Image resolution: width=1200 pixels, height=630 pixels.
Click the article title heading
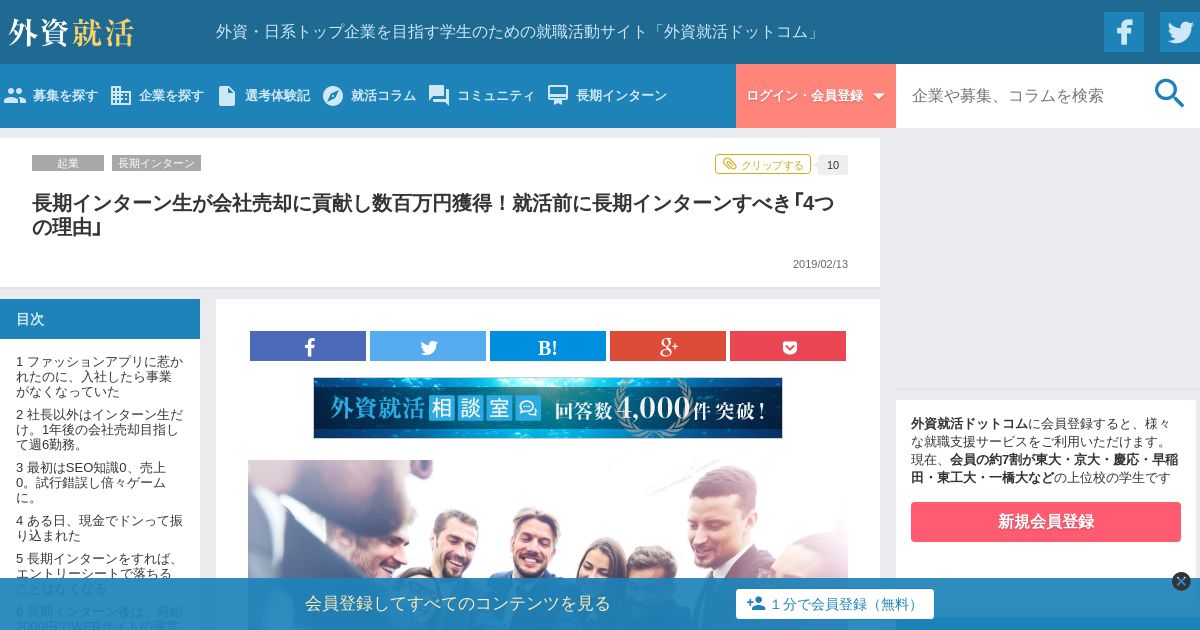(433, 215)
